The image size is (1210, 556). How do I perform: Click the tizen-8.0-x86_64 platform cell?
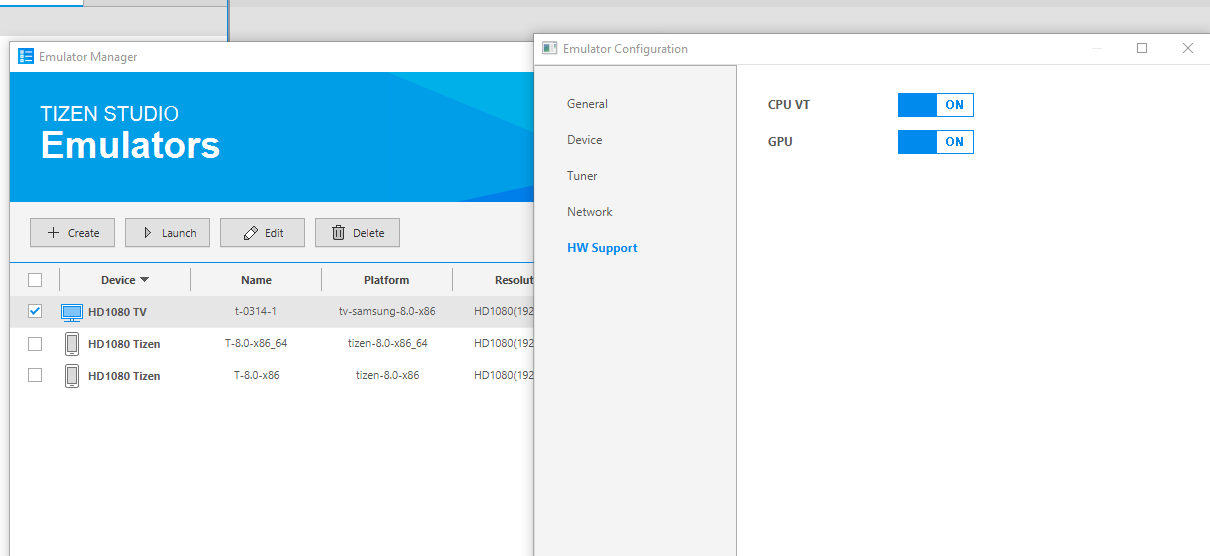coord(387,344)
